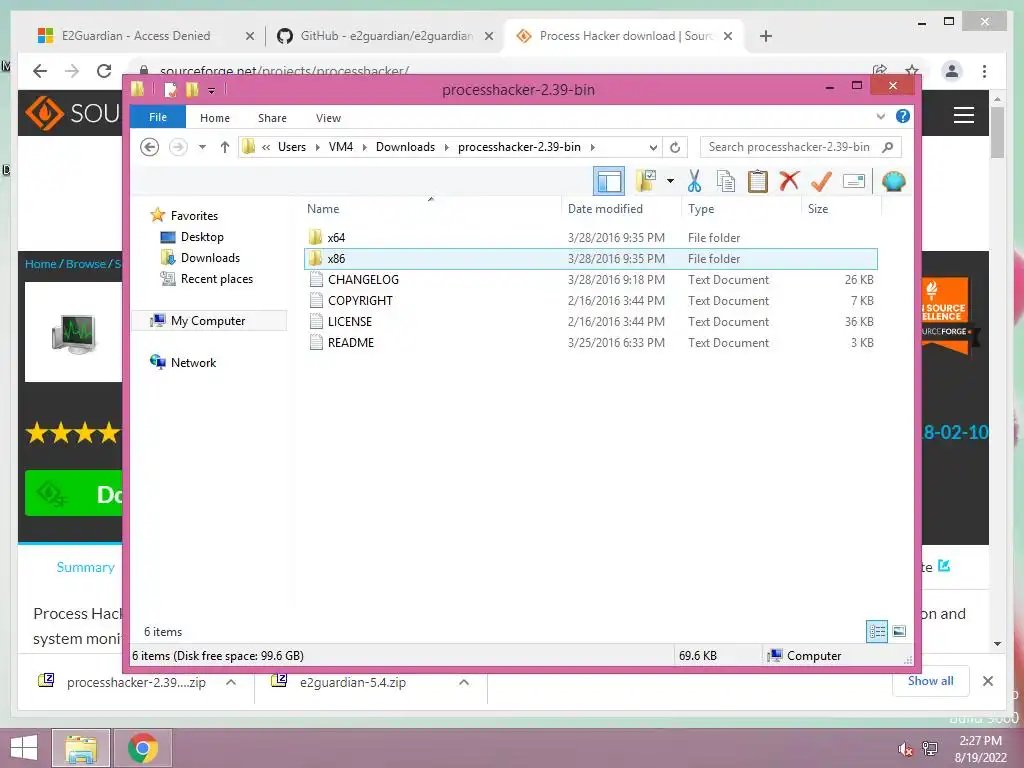Close the Chrome downloads bar

(987, 681)
